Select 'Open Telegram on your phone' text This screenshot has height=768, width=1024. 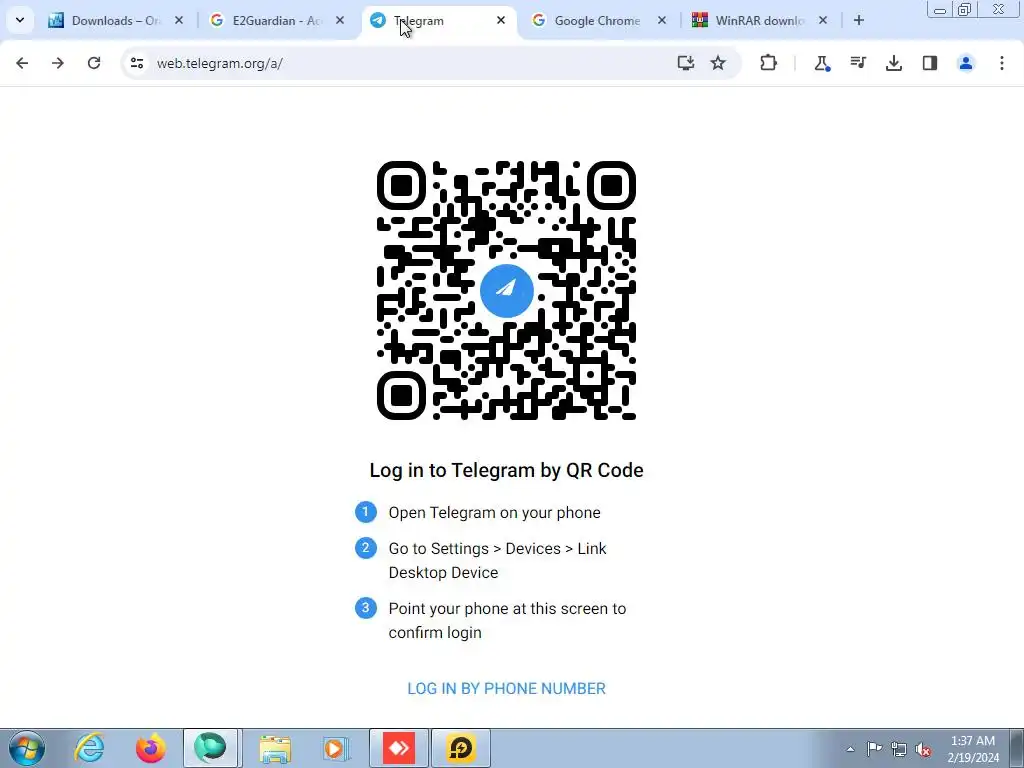point(494,513)
